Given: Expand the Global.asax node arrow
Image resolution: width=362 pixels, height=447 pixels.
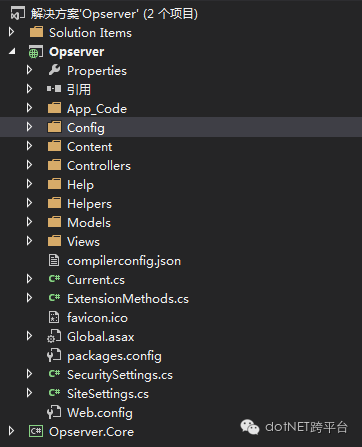Looking at the screenshot, I should click(30, 336).
